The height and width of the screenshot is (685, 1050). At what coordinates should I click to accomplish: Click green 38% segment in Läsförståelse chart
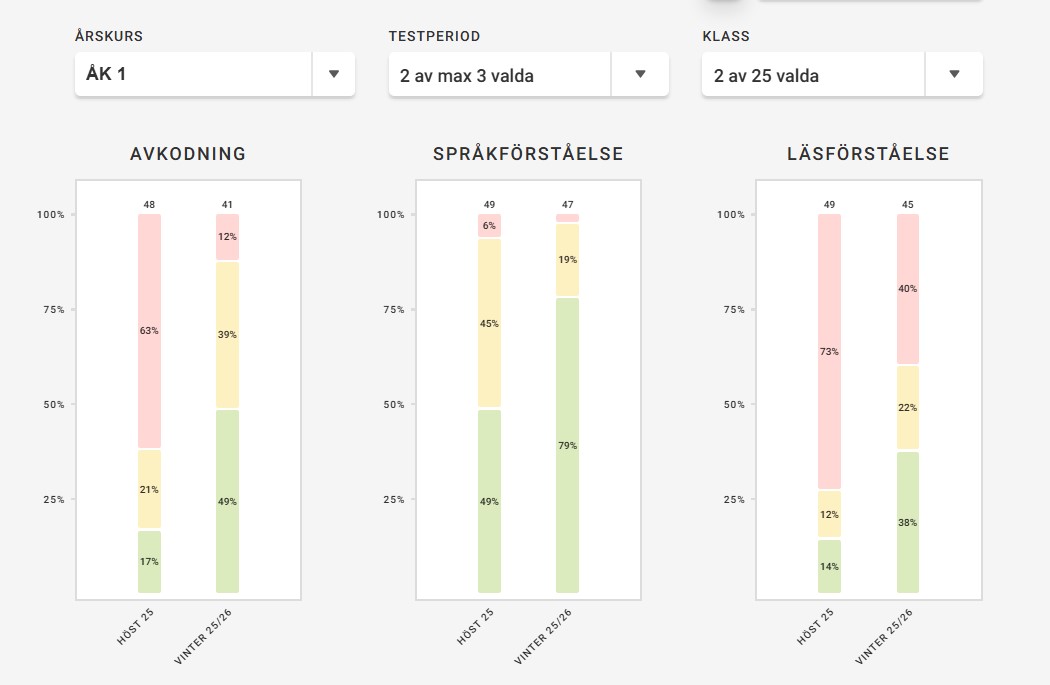pos(907,522)
